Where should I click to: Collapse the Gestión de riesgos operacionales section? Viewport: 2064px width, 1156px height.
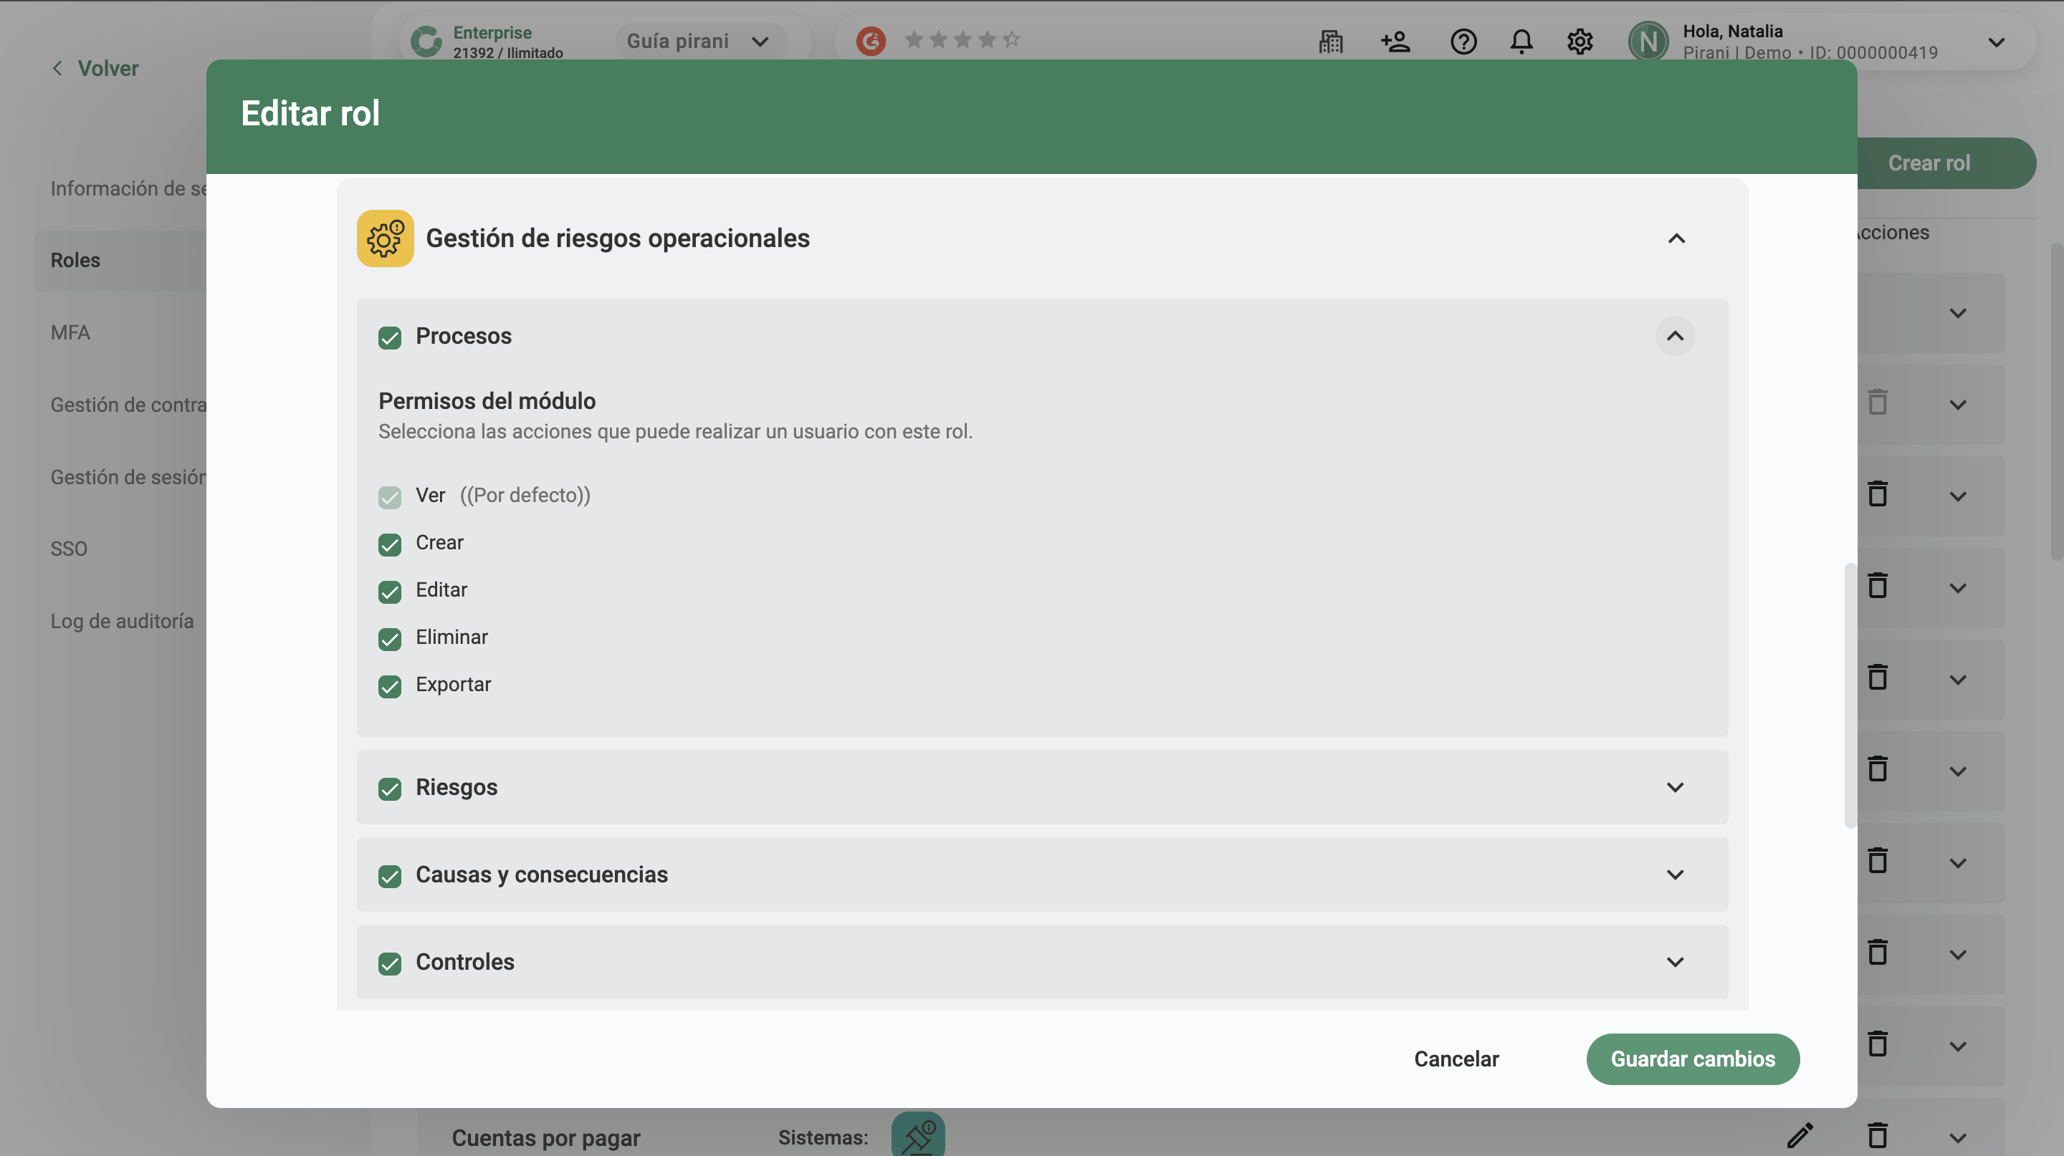click(1676, 238)
